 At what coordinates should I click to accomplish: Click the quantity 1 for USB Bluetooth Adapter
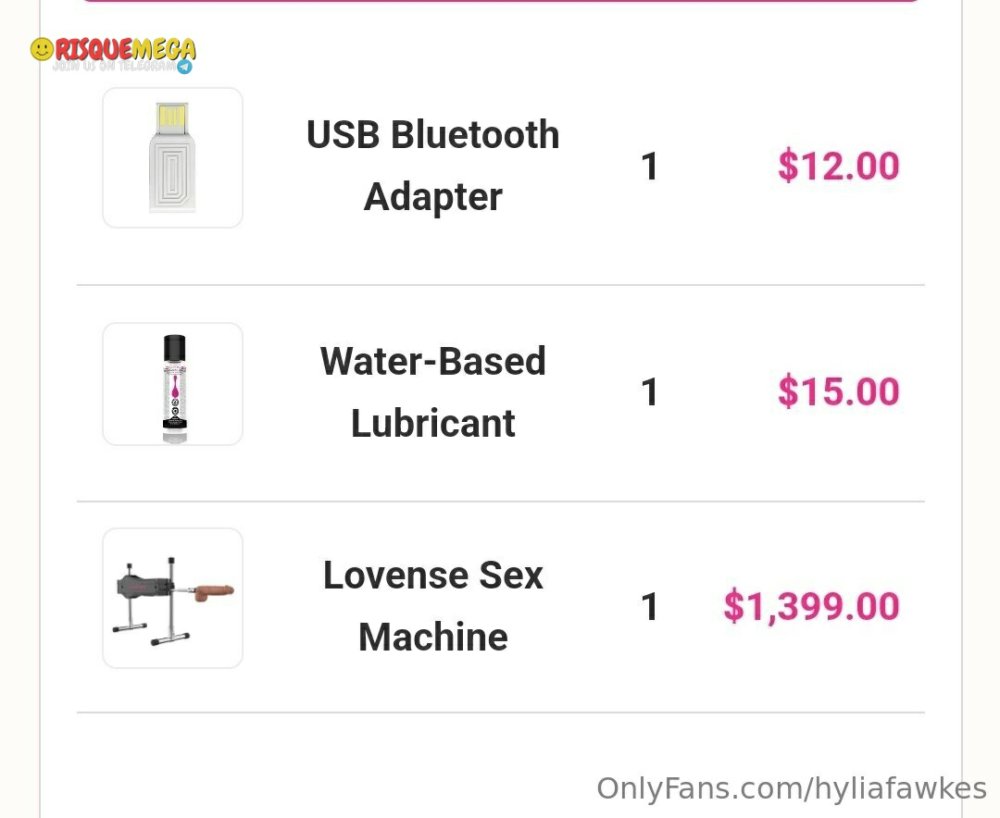coord(649,166)
